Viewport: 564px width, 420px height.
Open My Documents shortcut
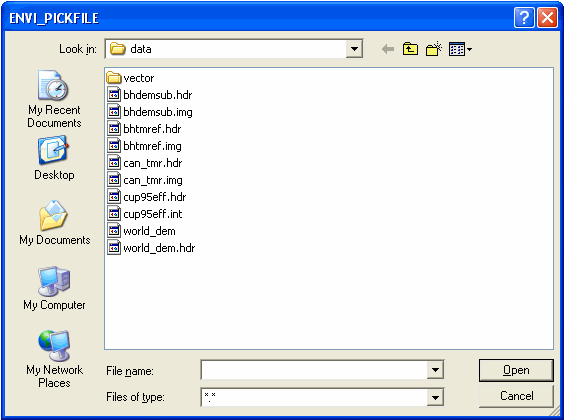[x=54, y=223]
